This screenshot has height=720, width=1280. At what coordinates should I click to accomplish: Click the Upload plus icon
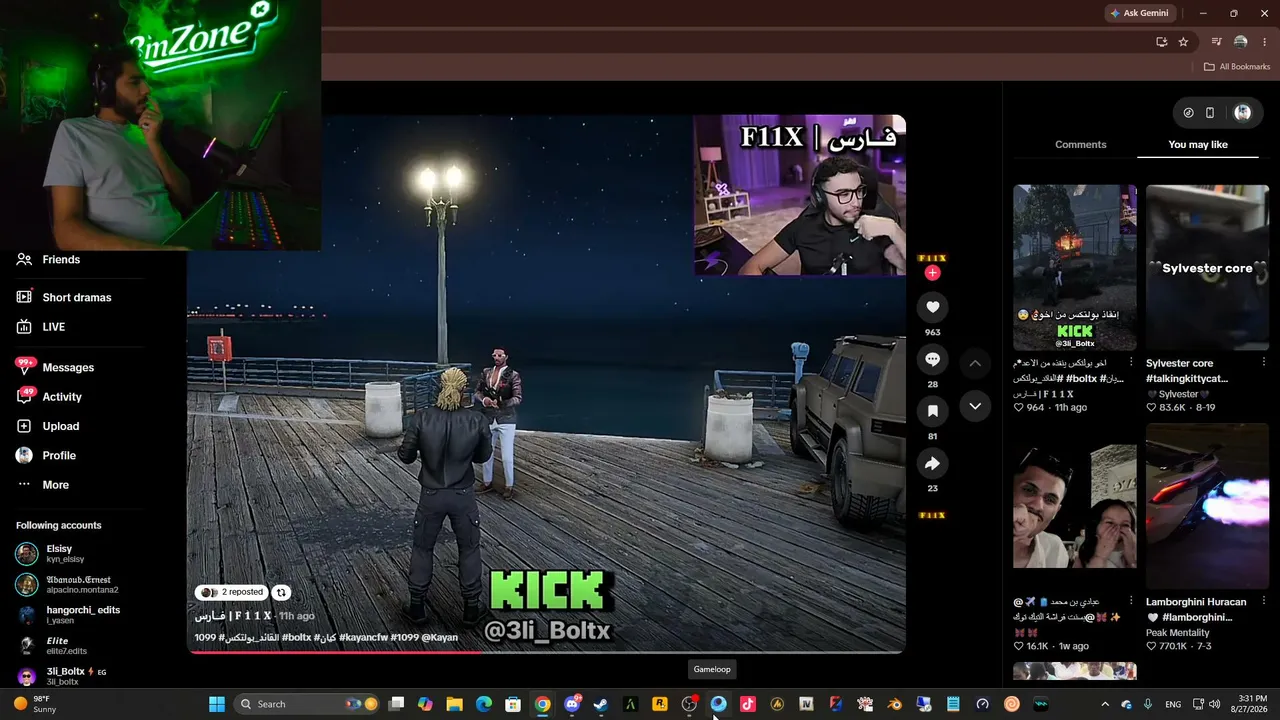tap(24, 426)
